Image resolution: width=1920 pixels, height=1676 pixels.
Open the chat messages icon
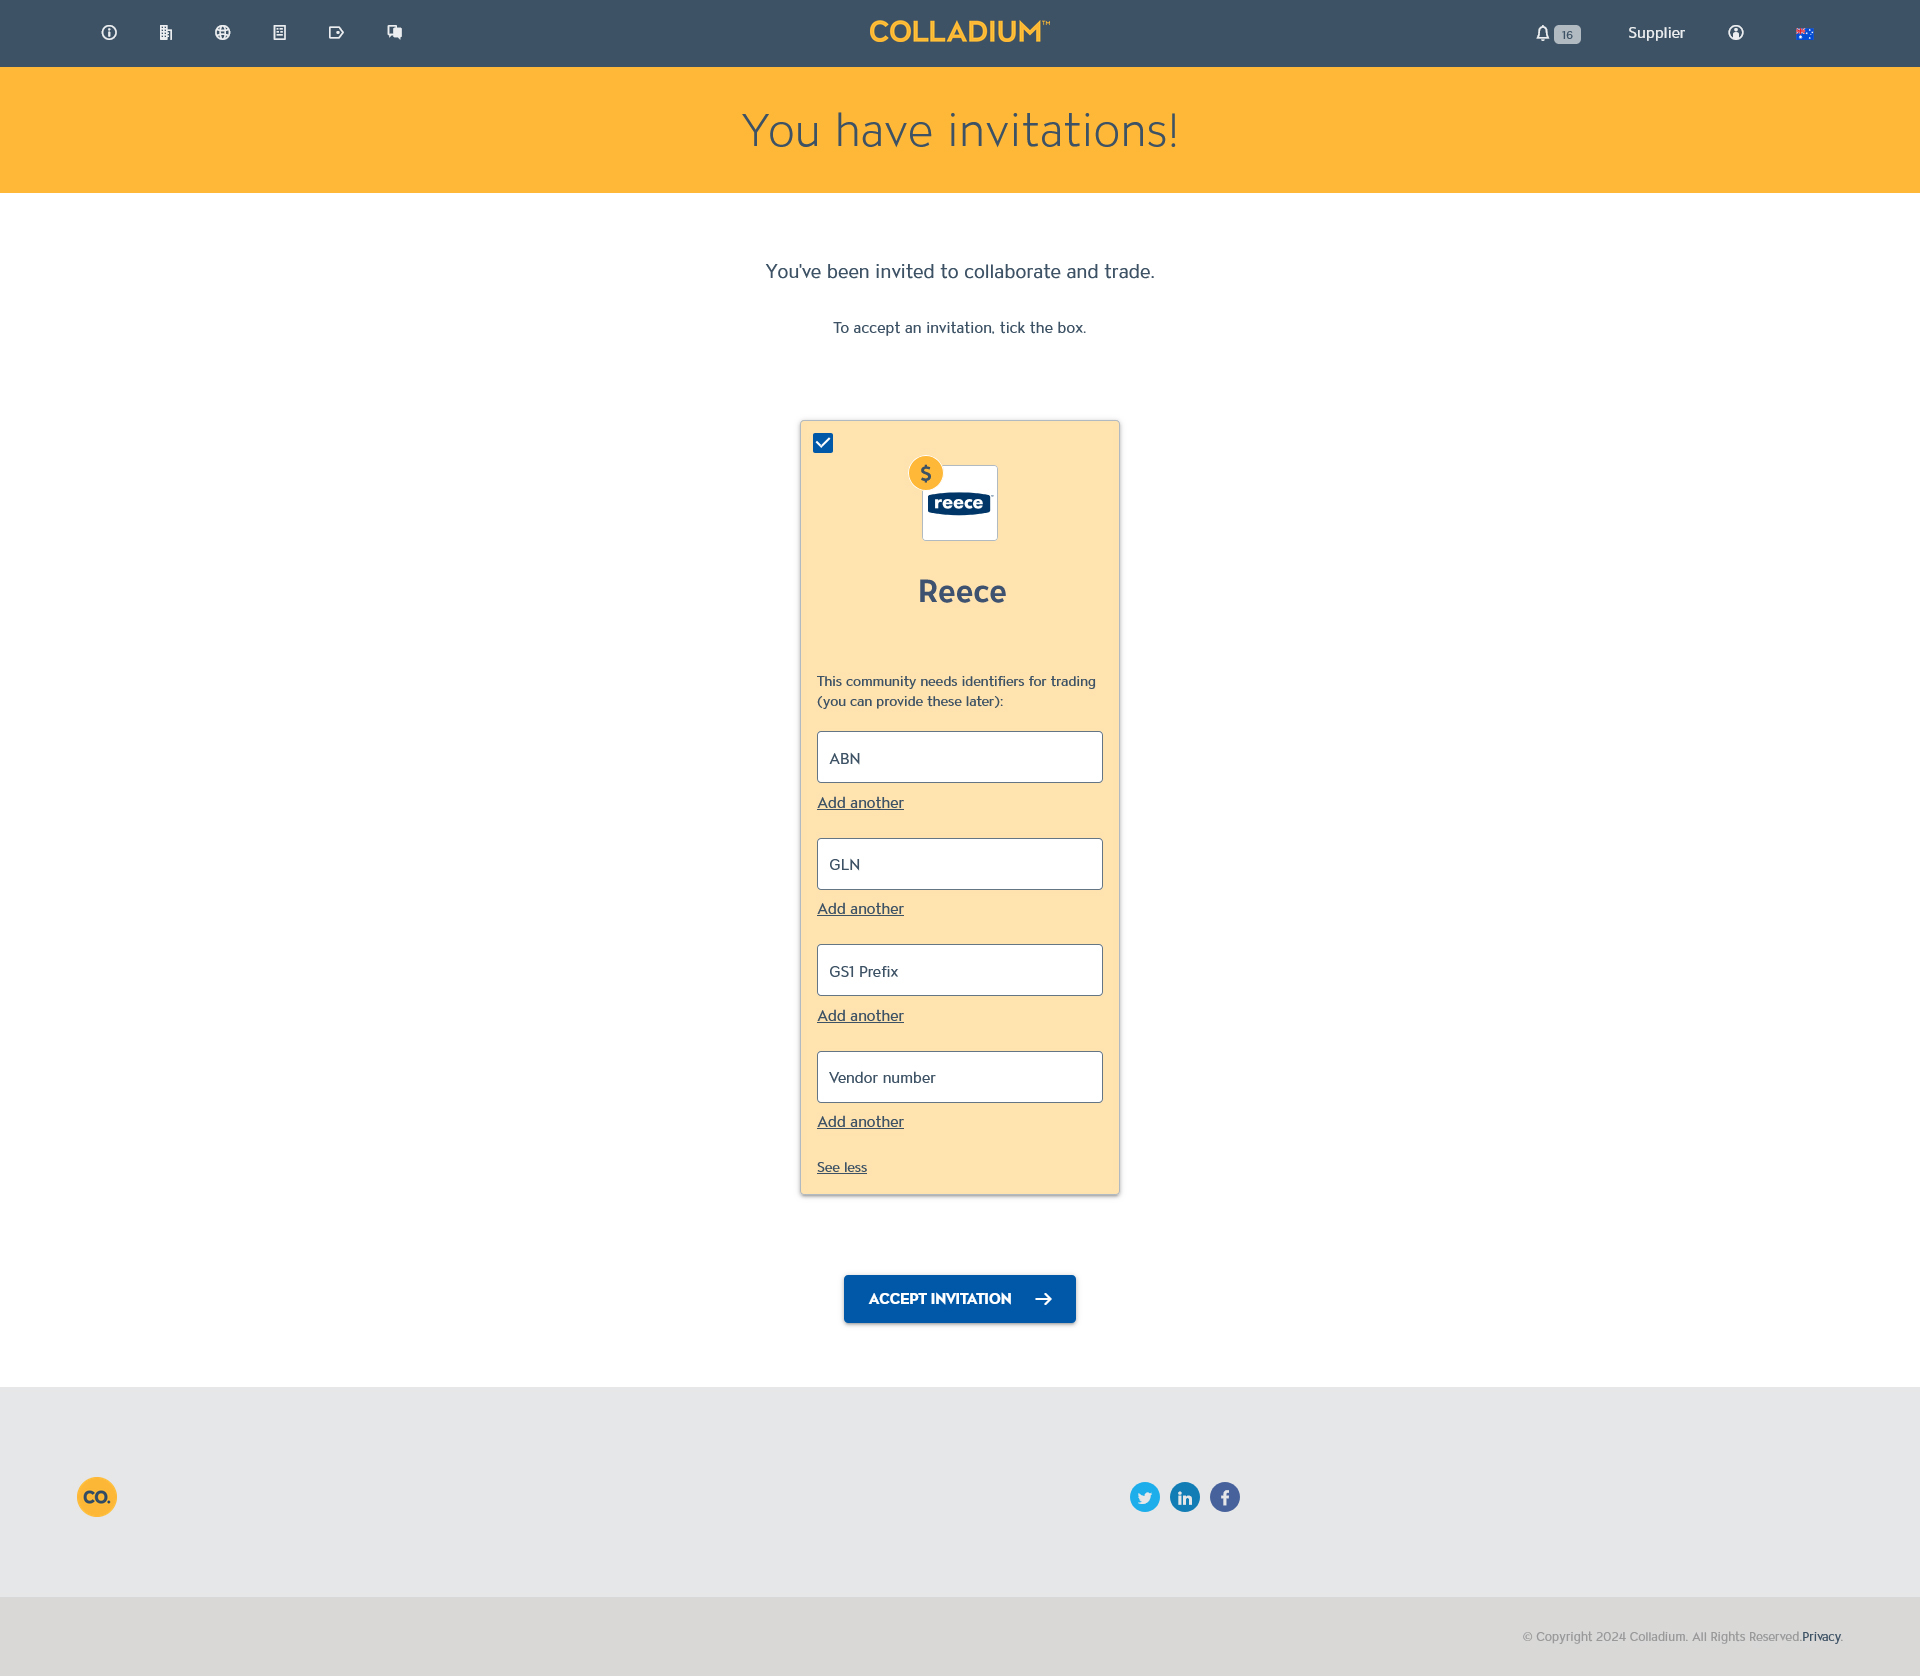pyautogui.click(x=394, y=33)
